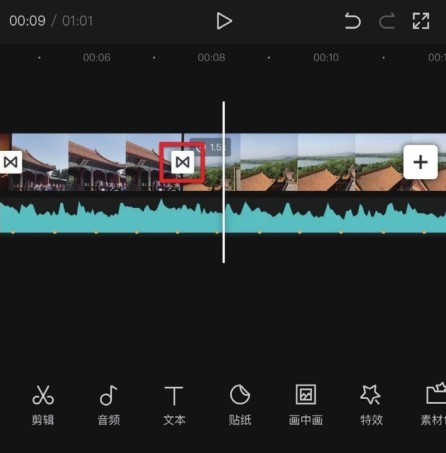Click the 00:10 mark on time ruler
Viewport: 446px width, 453px height.
pyautogui.click(x=326, y=57)
